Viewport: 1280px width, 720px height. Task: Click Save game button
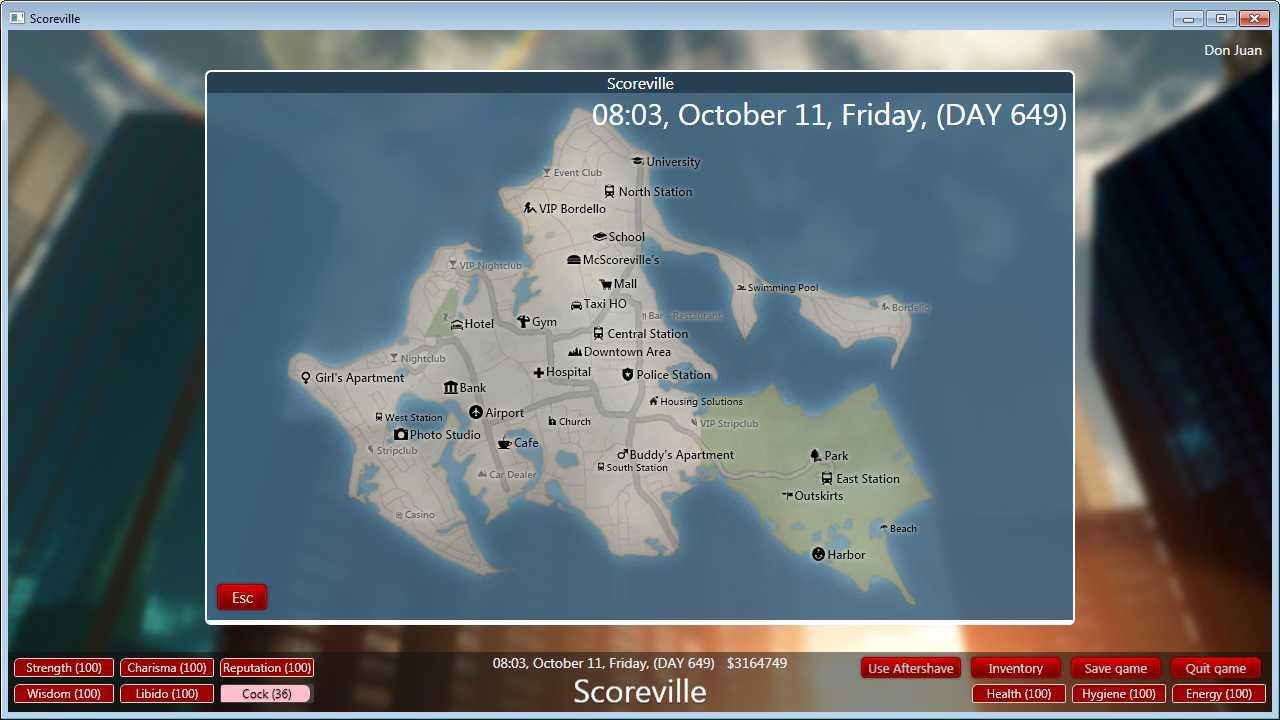point(1116,668)
